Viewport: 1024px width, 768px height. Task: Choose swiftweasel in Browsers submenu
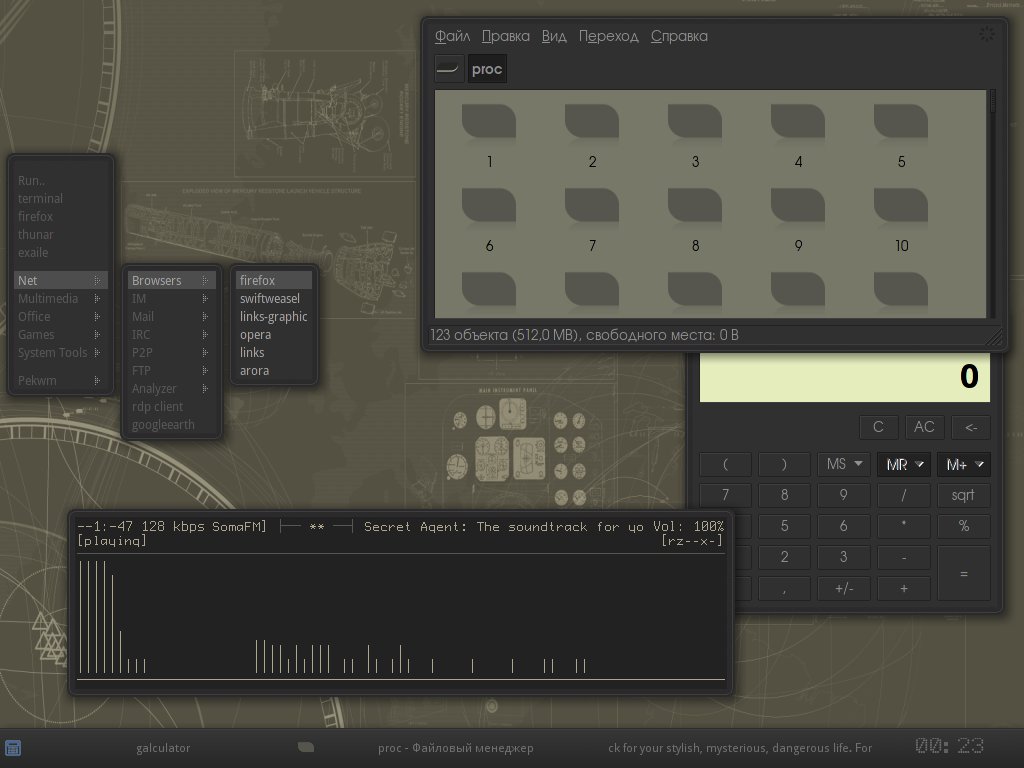(x=274, y=298)
